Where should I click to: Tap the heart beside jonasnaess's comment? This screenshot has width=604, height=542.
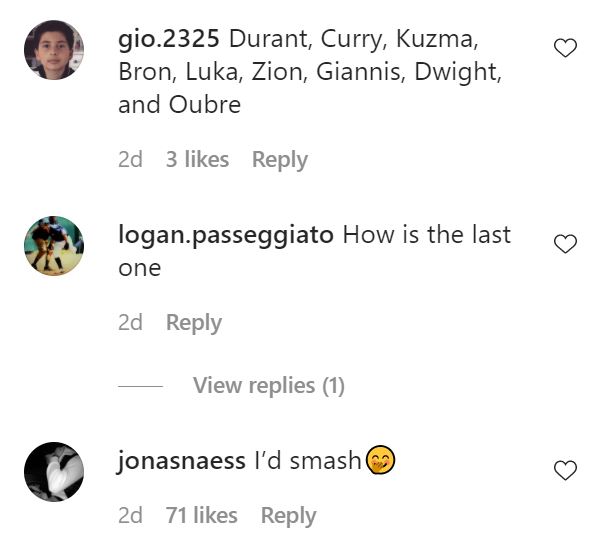coord(565,469)
